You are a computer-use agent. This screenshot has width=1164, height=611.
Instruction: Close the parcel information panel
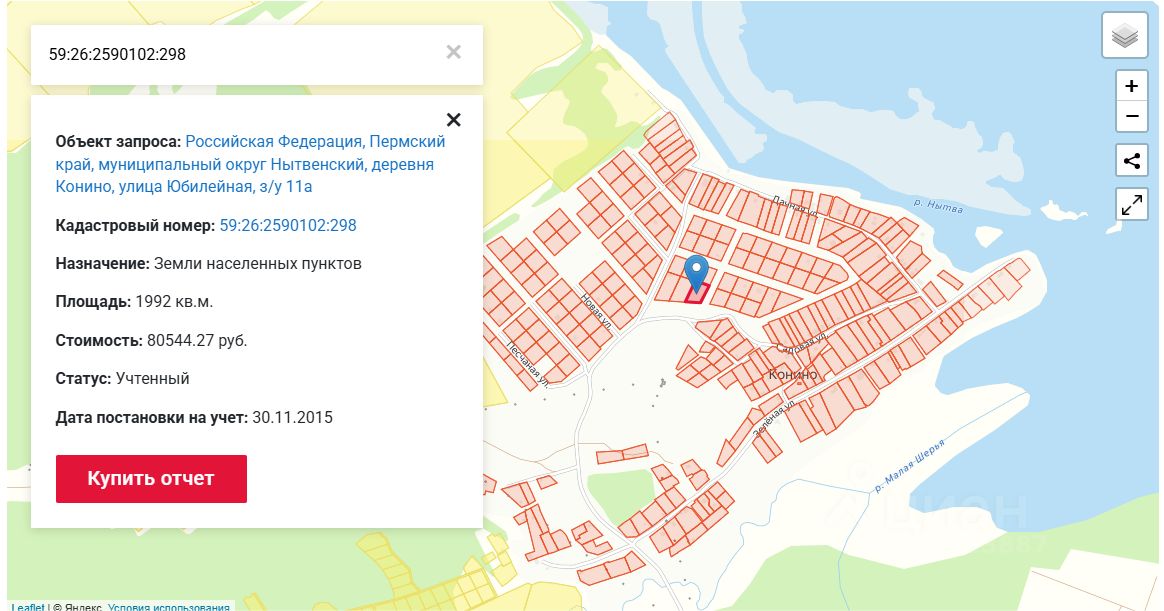point(453,120)
